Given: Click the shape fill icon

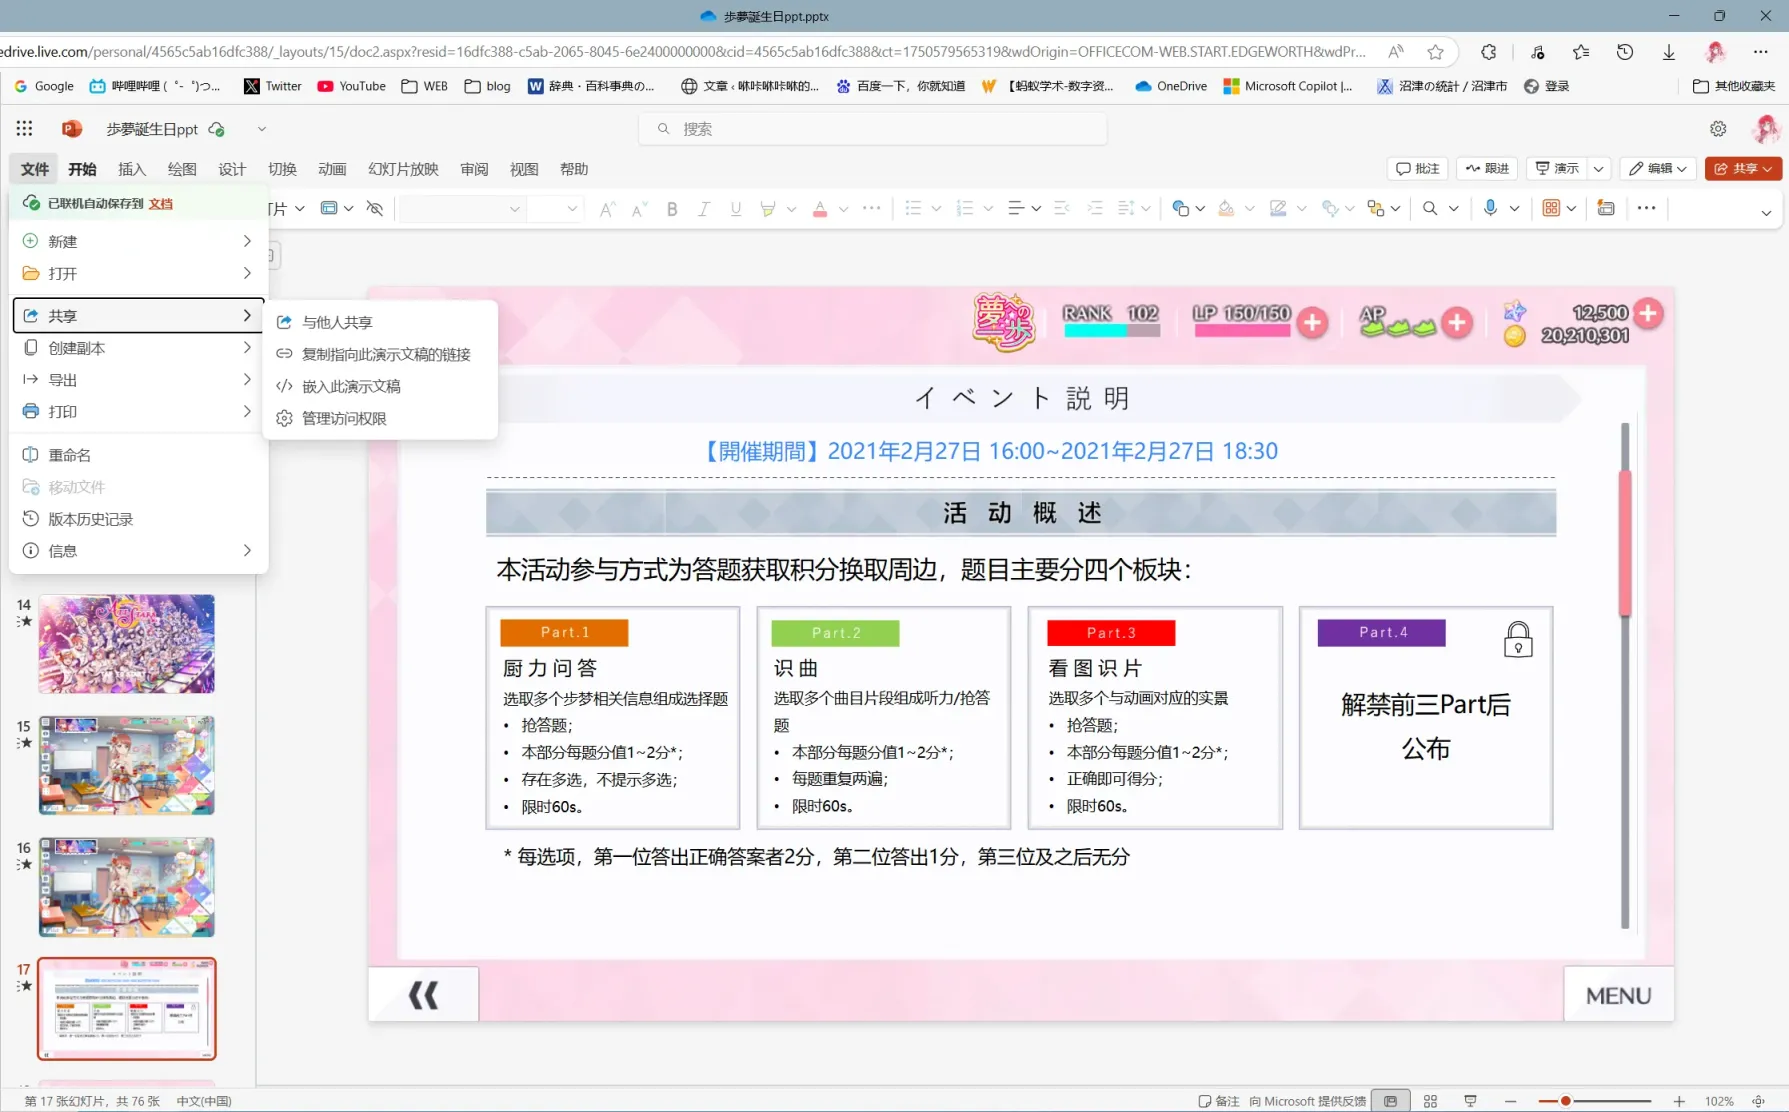Looking at the screenshot, I should tap(1226, 208).
